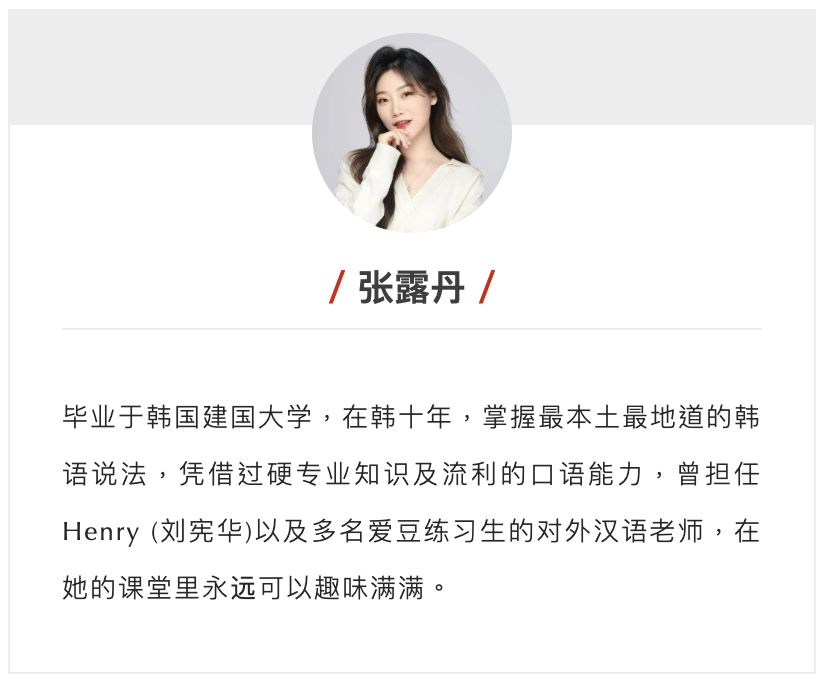Click the closing words 趣味满满
Image resolution: width=822 pixels, height=680 pixels.
(x=369, y=588)
